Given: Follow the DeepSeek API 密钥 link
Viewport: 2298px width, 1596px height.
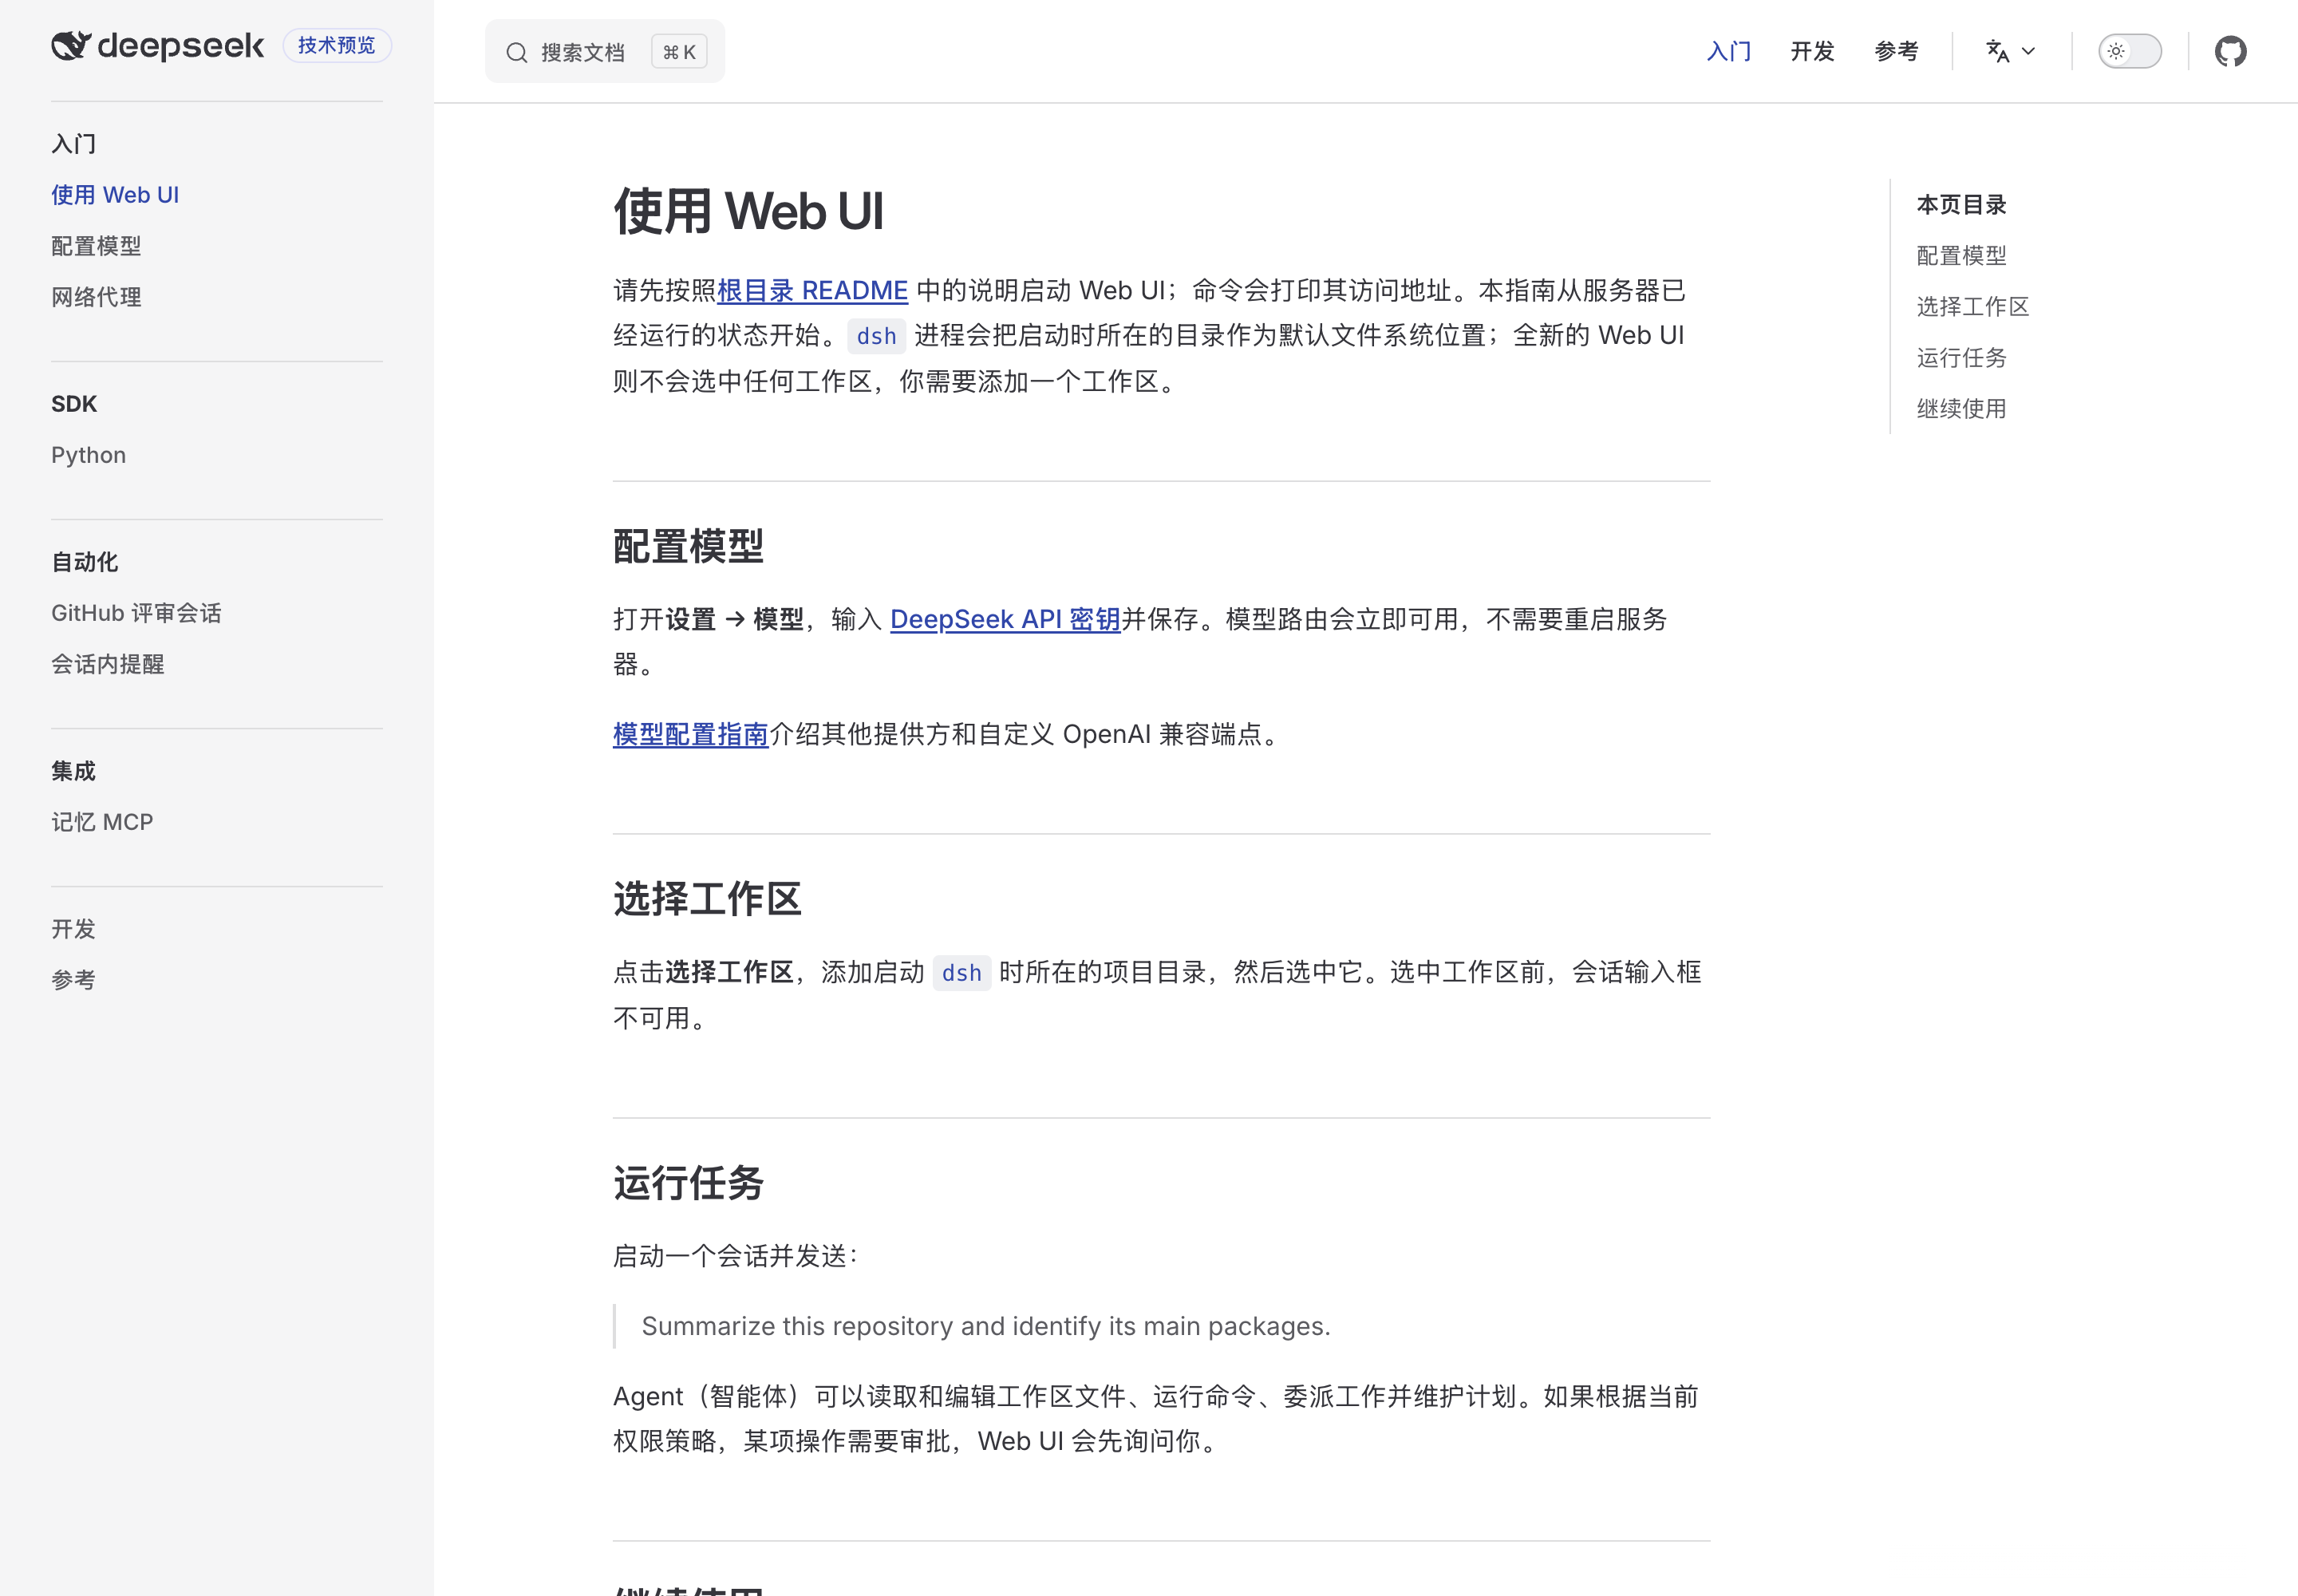Looking at the screenshot, I should 1005,619.
